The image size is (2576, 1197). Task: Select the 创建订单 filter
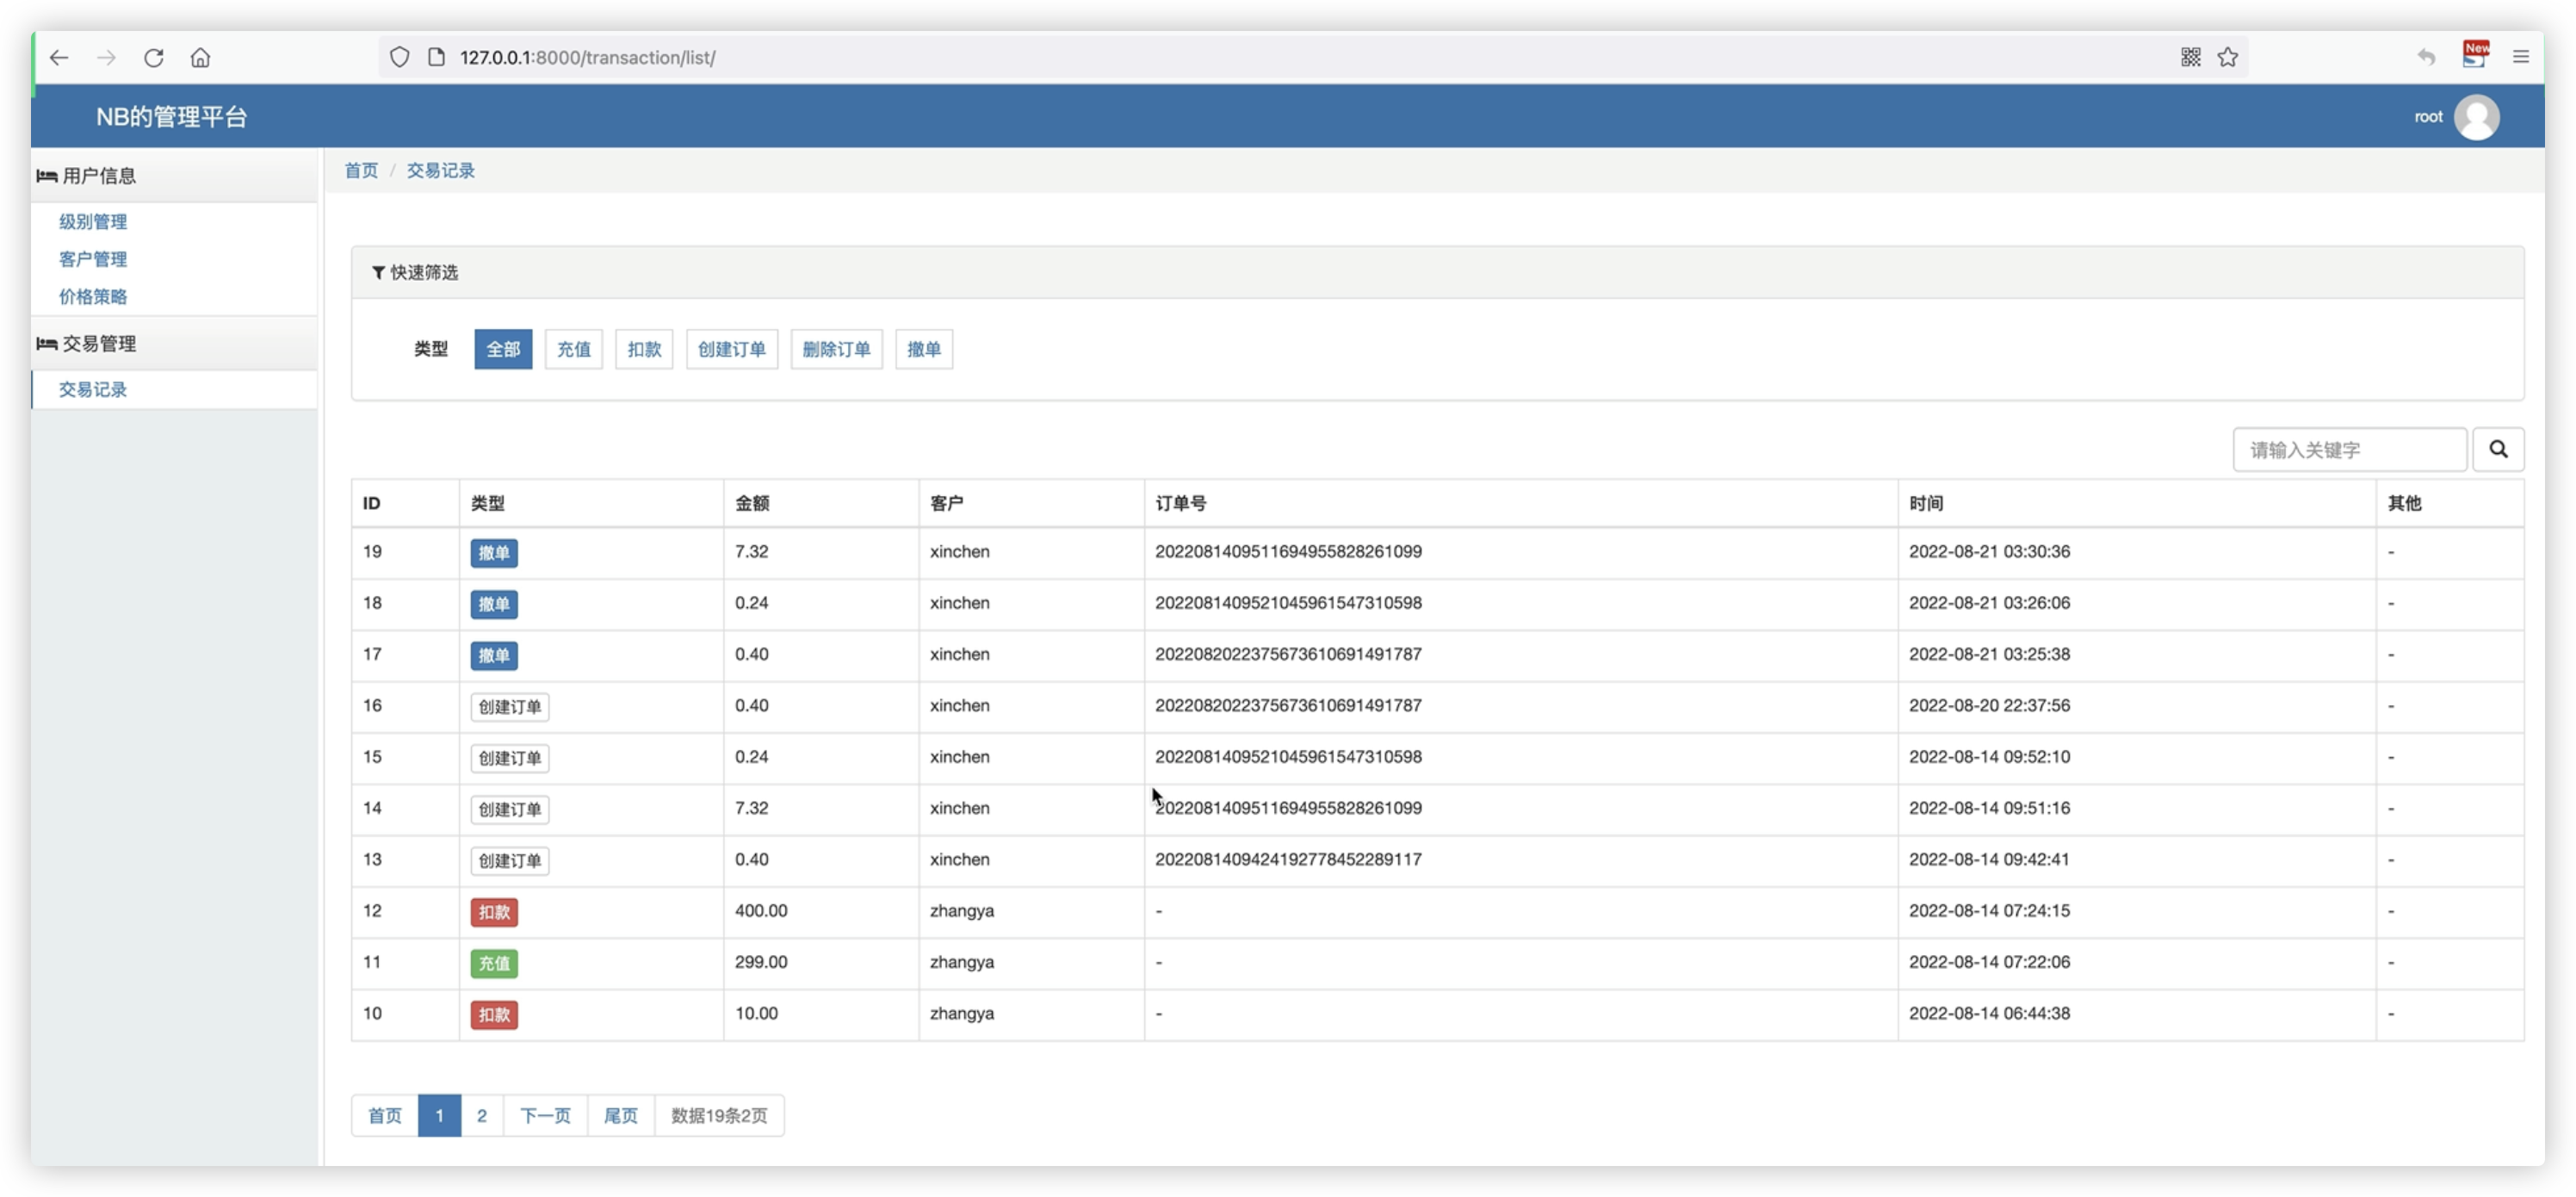click(x=731, y=349)
